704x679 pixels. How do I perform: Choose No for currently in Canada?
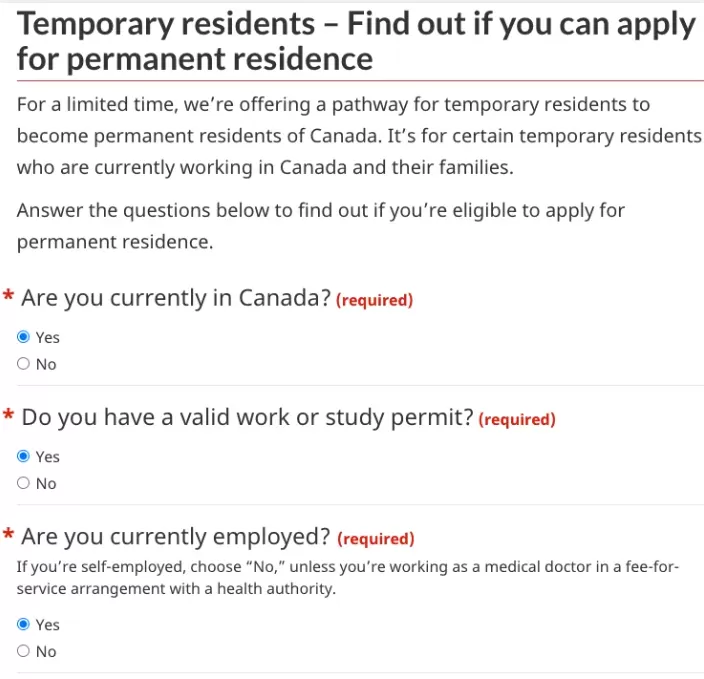(23, 363)
